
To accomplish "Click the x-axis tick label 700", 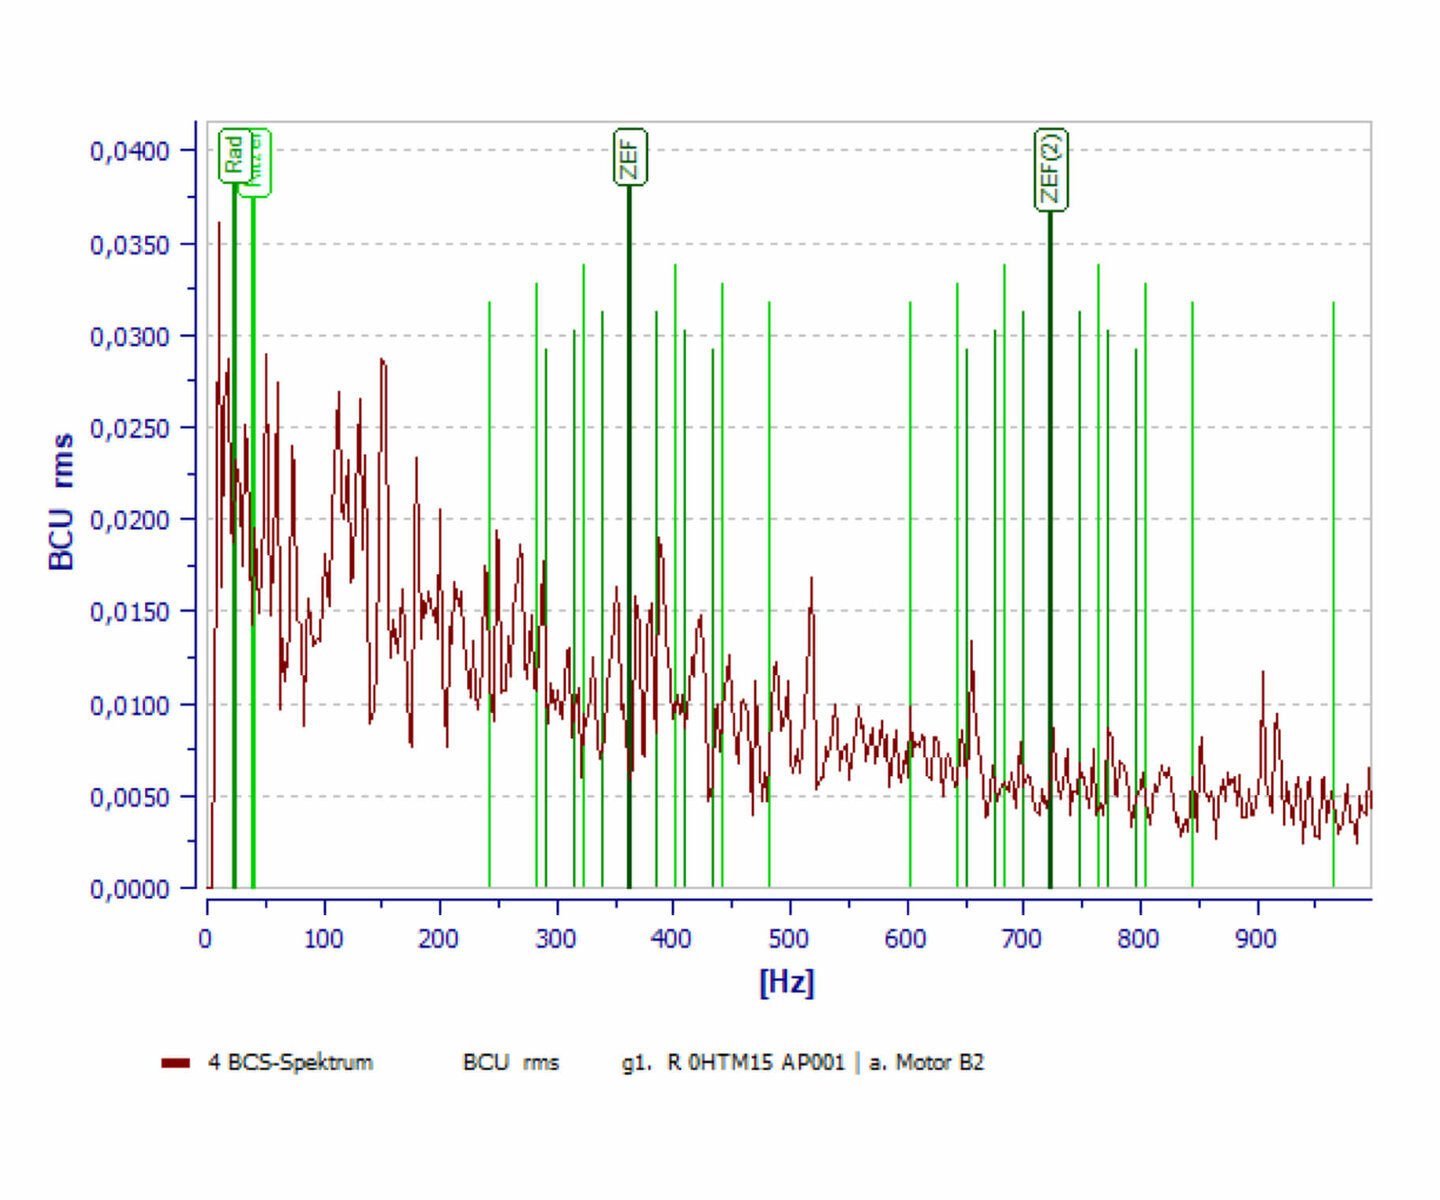I will click(x=1022, y=939).
